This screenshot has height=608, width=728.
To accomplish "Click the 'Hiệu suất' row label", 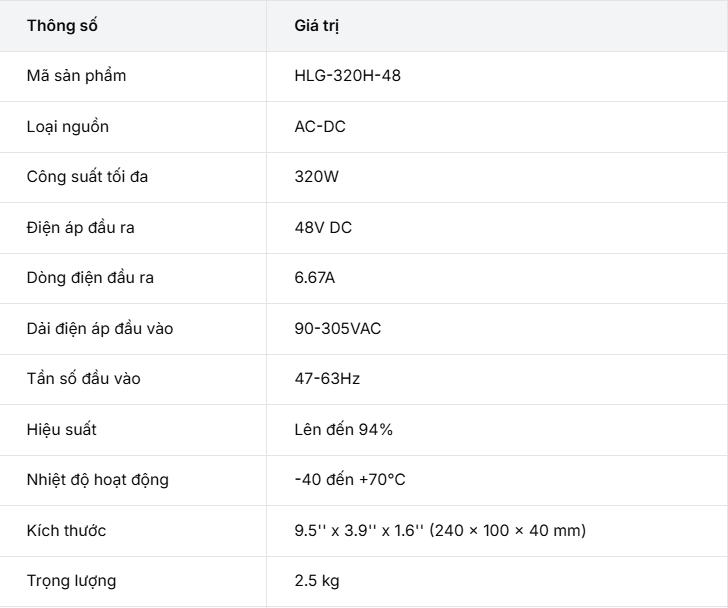I will point(61,430).
